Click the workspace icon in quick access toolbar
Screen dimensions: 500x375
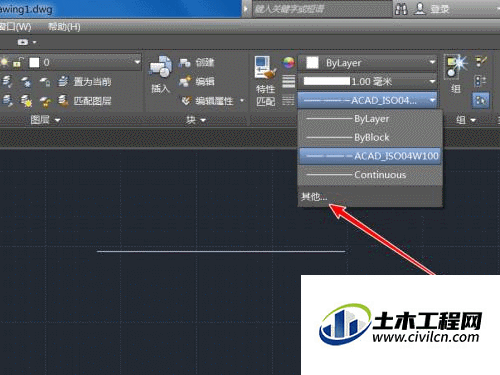tap(23, 42)
